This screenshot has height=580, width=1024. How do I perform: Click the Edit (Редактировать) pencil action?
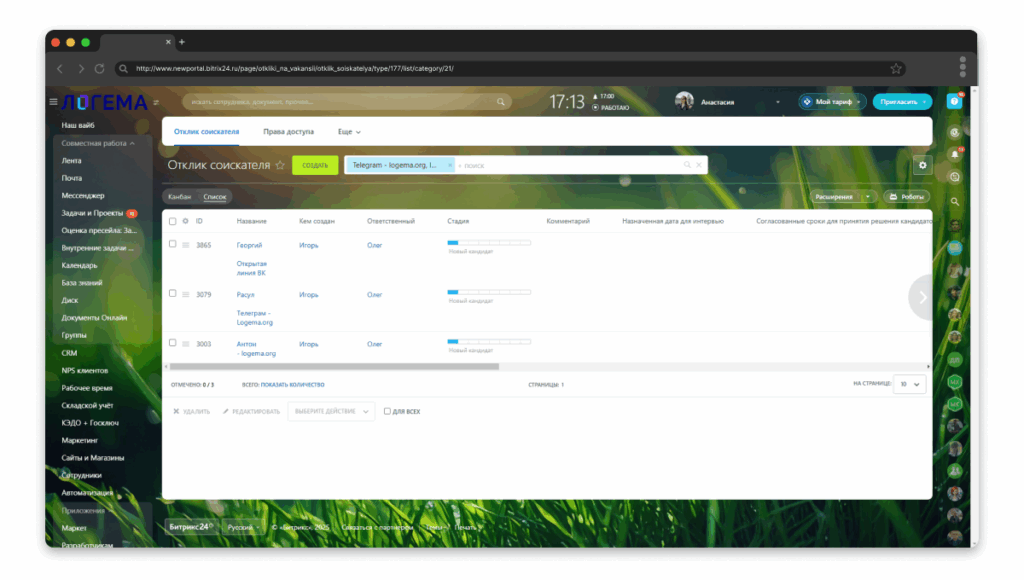251,411
